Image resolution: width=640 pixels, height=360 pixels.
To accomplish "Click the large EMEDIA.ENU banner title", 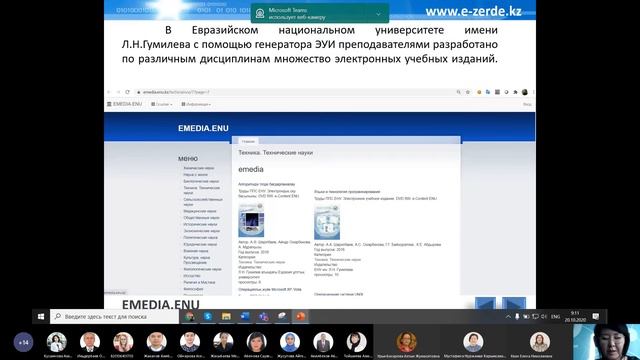I will pos(203,128).
